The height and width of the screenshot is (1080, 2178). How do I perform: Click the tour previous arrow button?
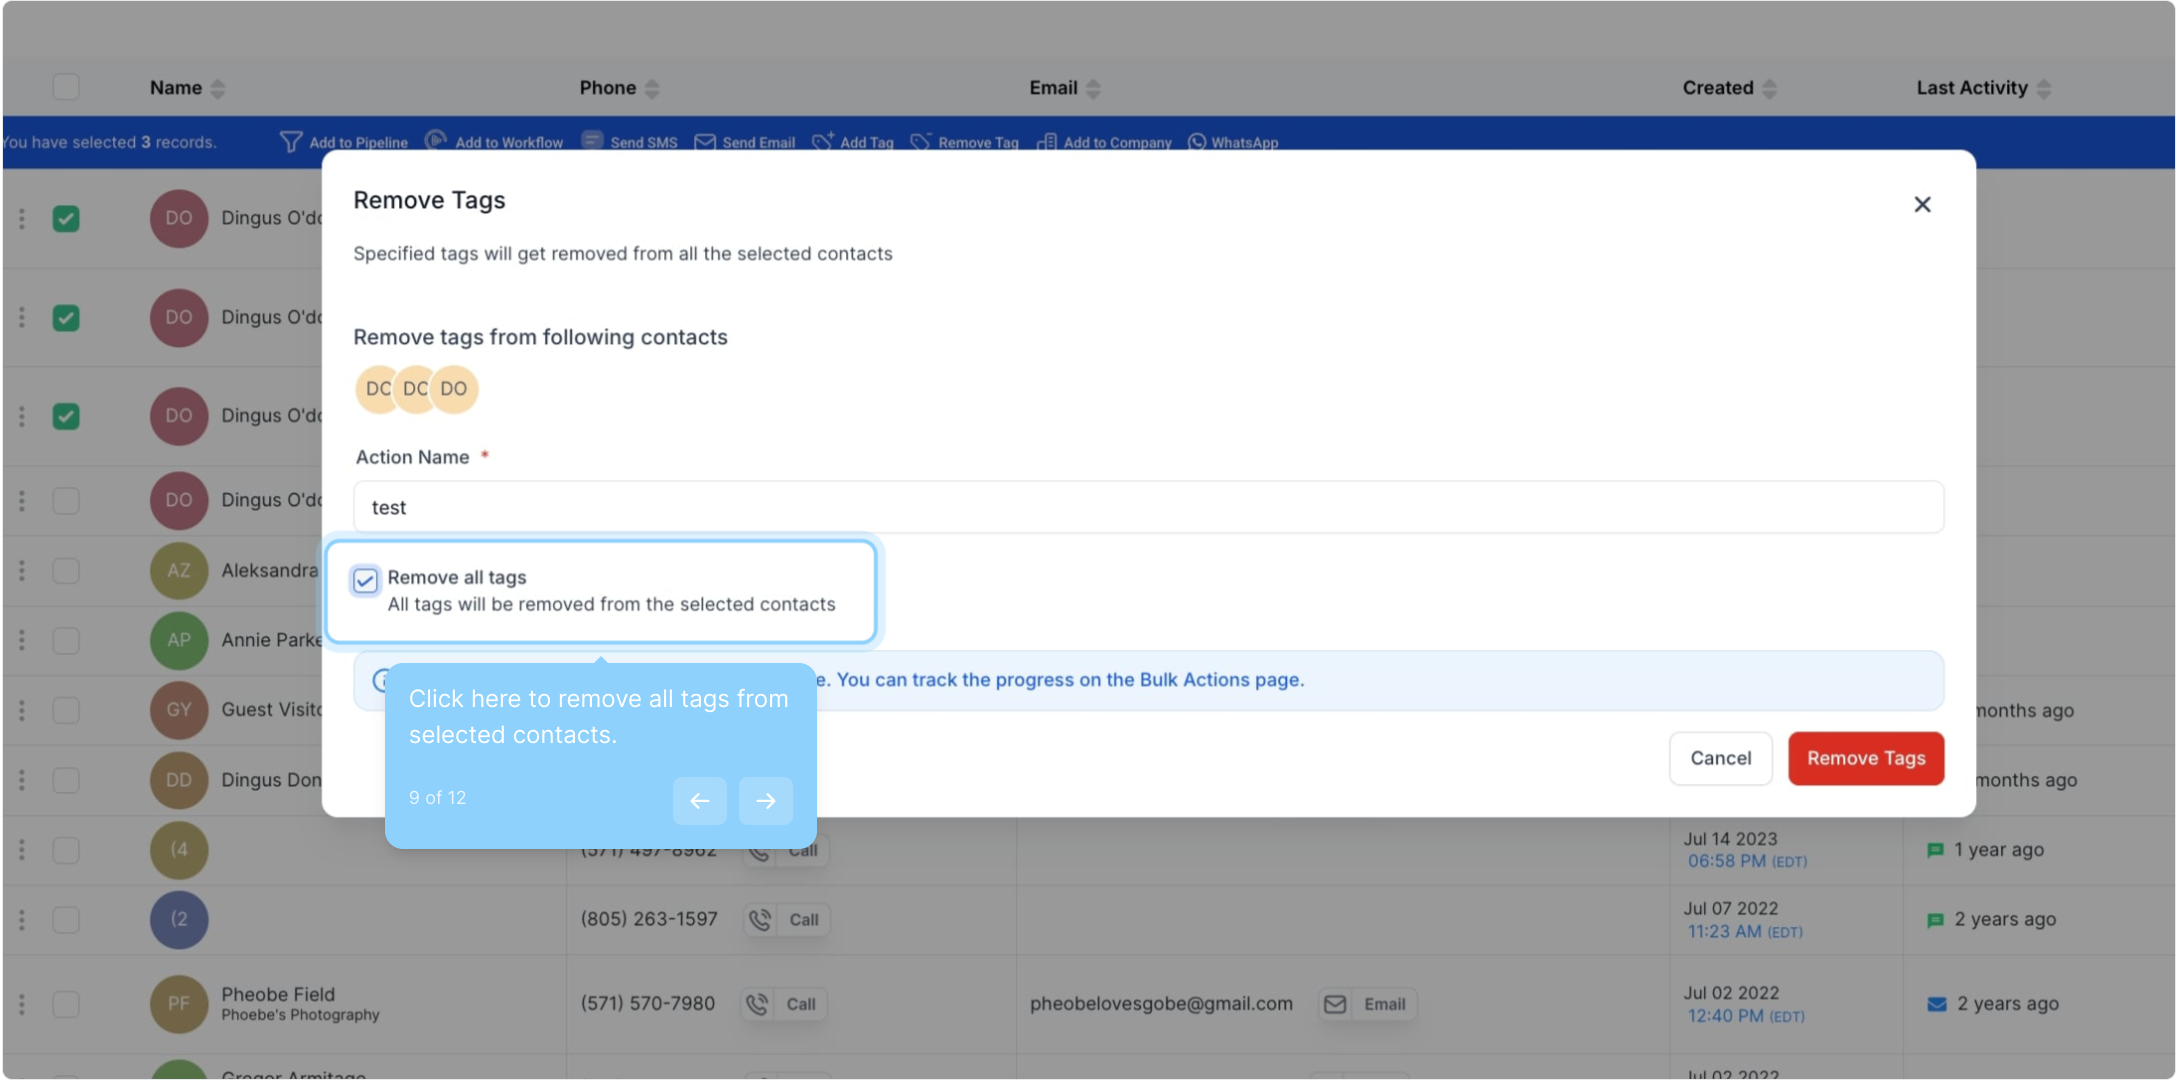coord(699,800)
